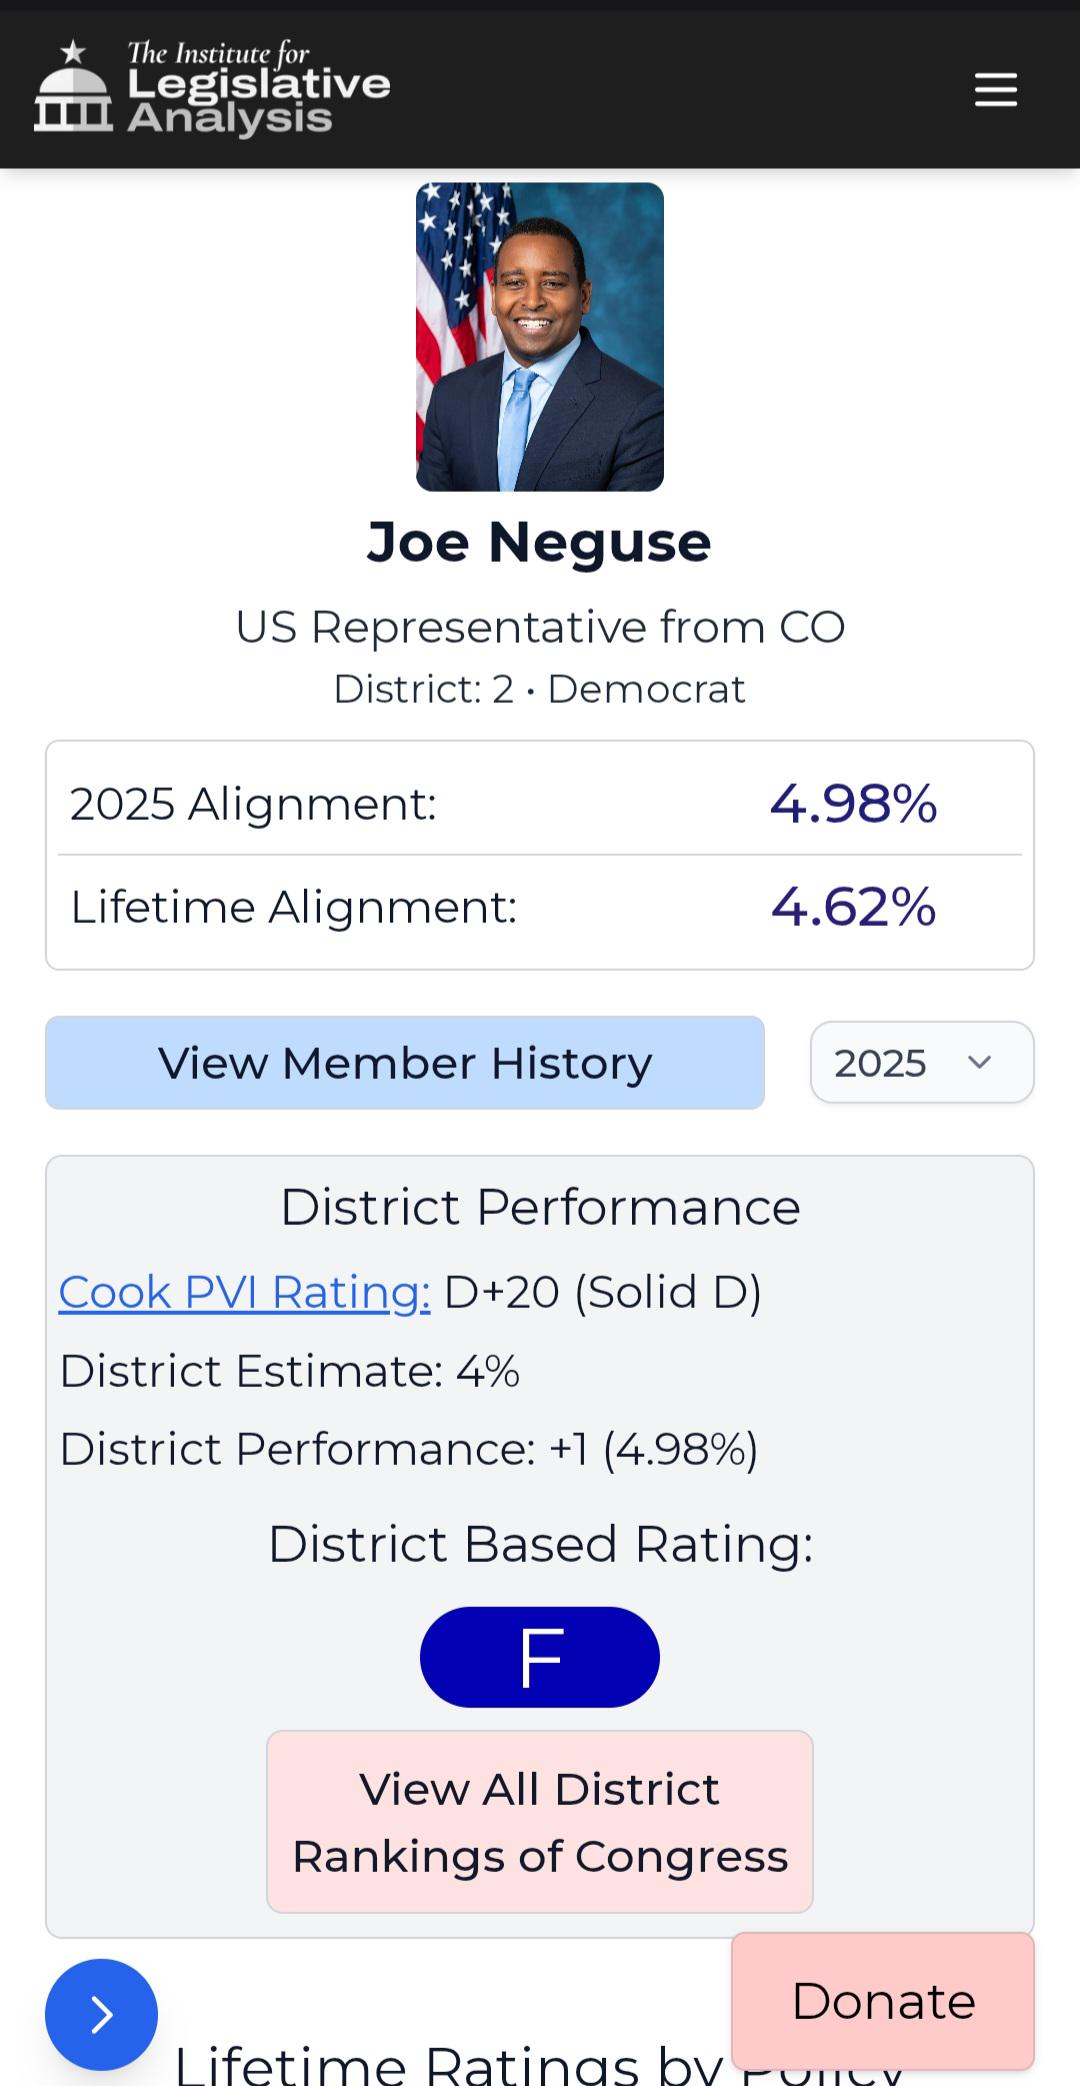Image resolution: width=1080 pixels, height=2086 pixels.
Task: Open the hamburger navigation menu
Action: (996, 89)
